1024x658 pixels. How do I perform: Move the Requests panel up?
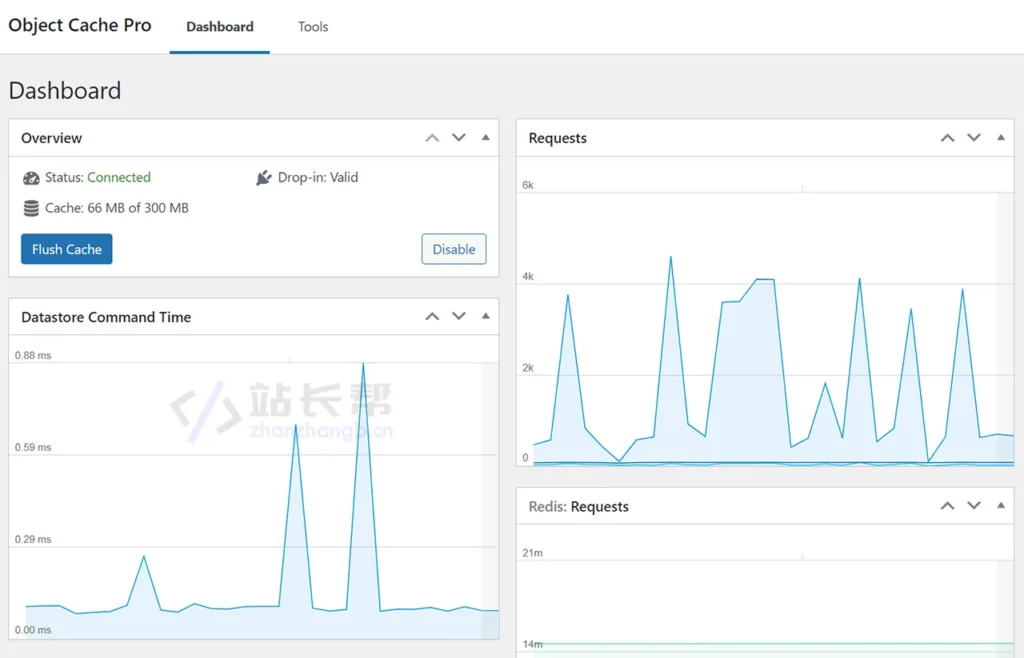947,138
